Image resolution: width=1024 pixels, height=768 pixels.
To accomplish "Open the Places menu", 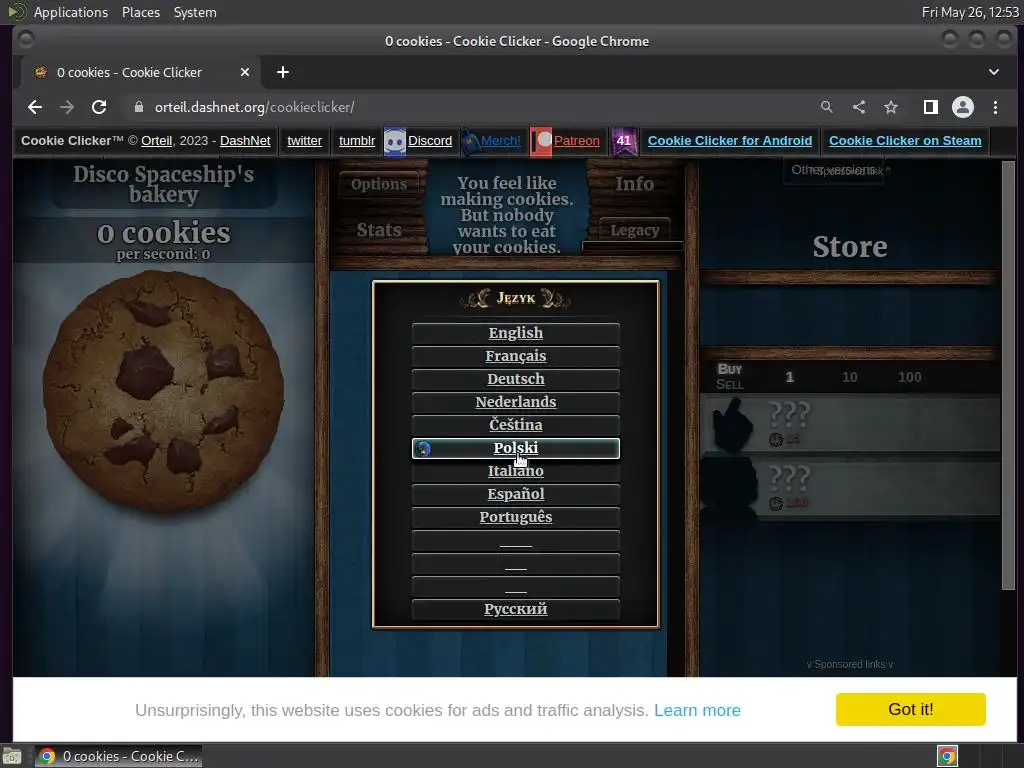I will 141,12.
